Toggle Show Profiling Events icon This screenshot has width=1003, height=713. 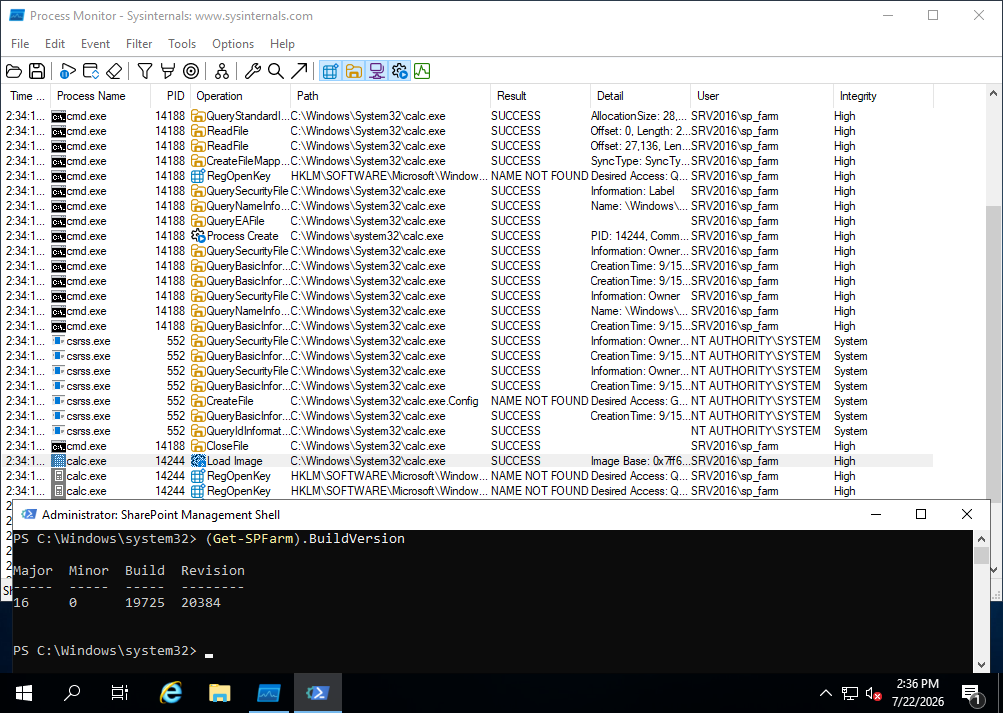click(x=422, y=71)
